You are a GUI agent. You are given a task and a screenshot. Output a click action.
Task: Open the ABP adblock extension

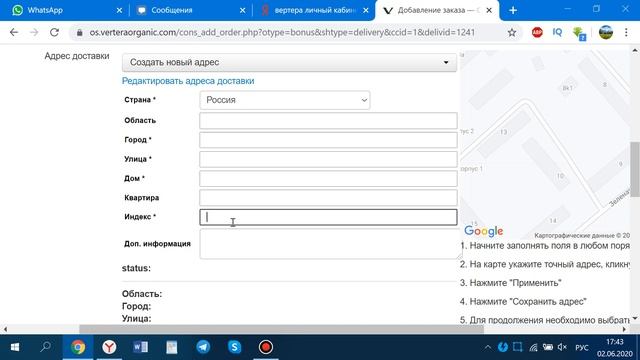pyautogui.click(x=537, y=32)
